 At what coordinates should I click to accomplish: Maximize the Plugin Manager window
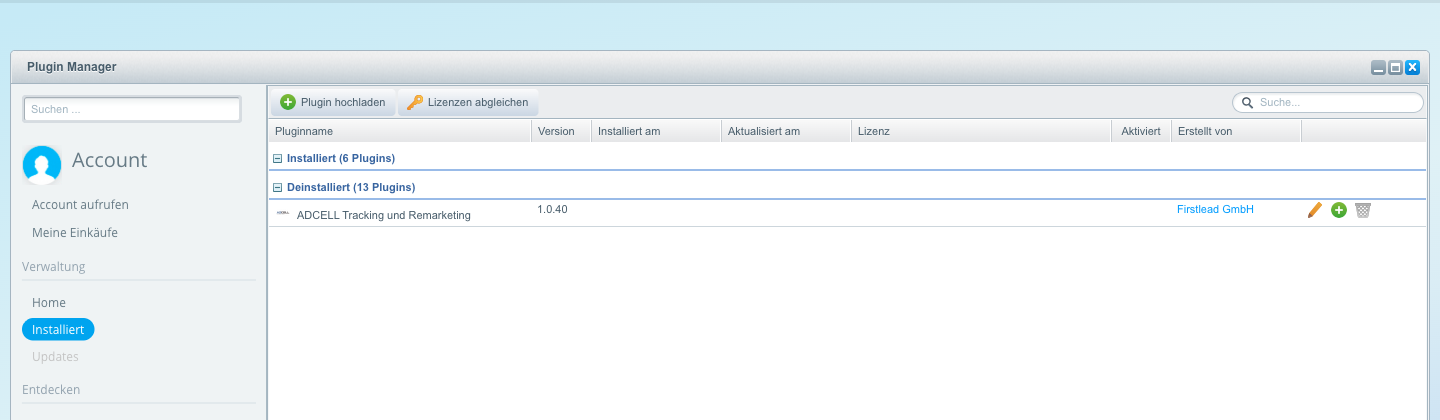click(1395, 67)
